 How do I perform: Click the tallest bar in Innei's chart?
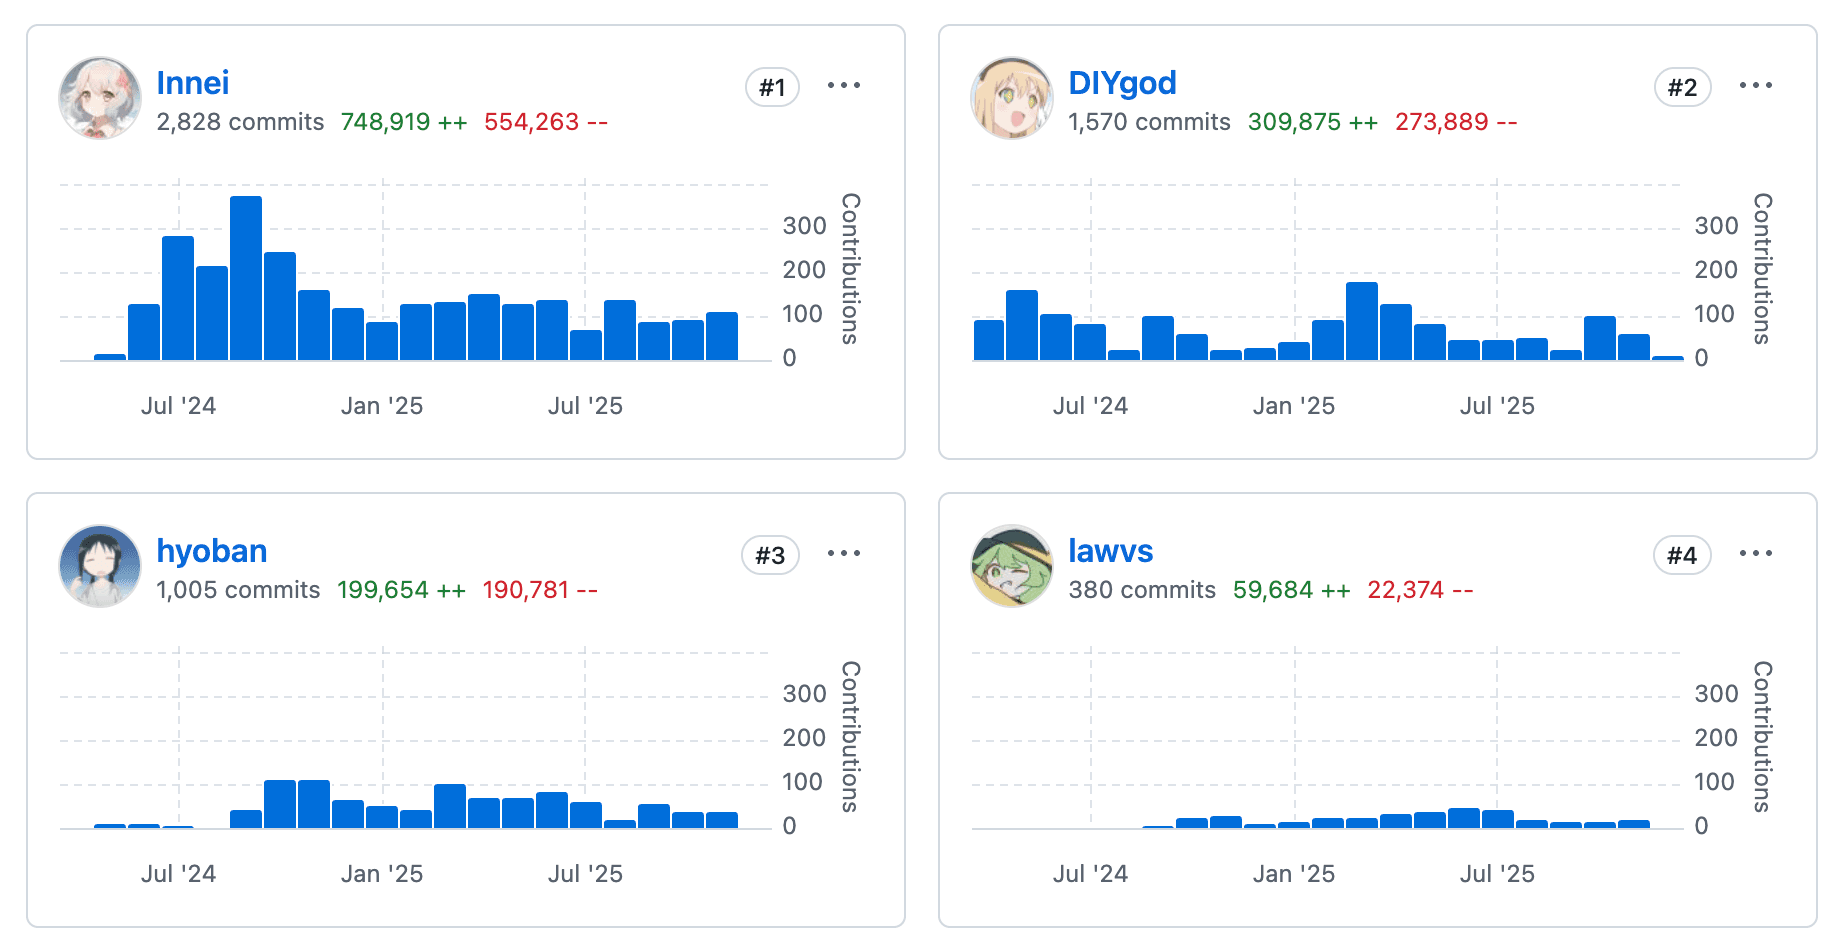click(246, 278)
